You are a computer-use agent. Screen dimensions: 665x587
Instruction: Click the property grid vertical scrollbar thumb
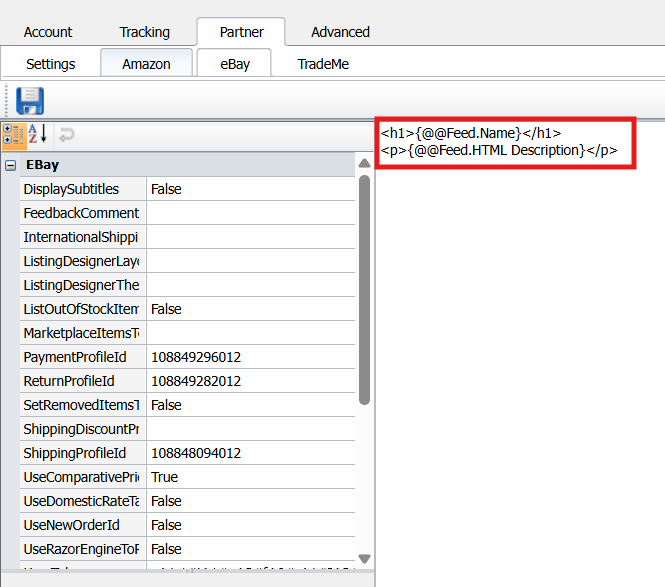(x=364, y=290)
